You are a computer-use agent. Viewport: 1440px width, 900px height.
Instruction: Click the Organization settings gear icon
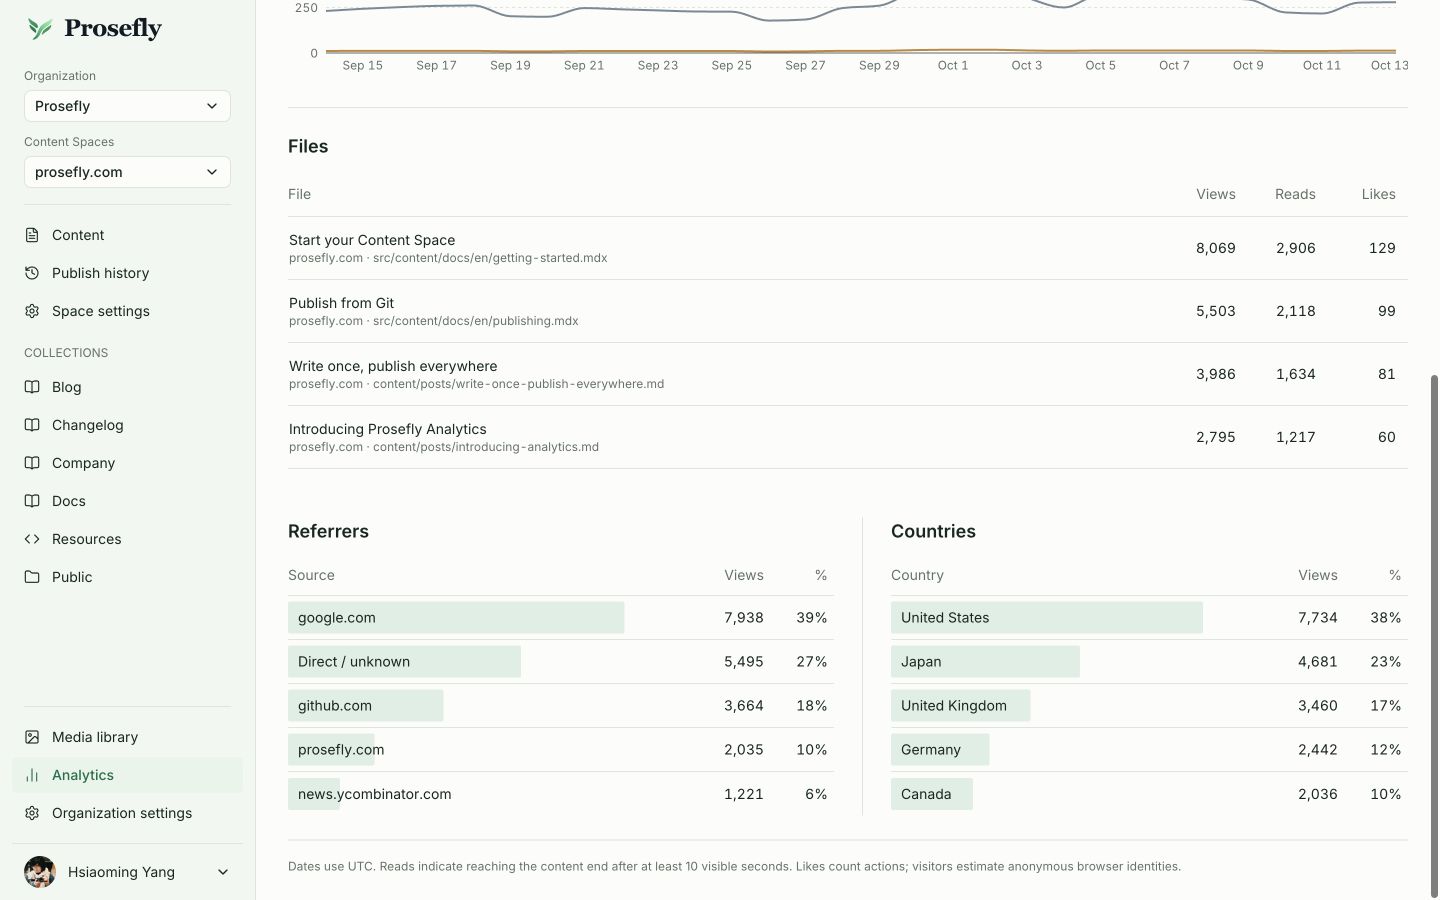[x=32, y=813]
